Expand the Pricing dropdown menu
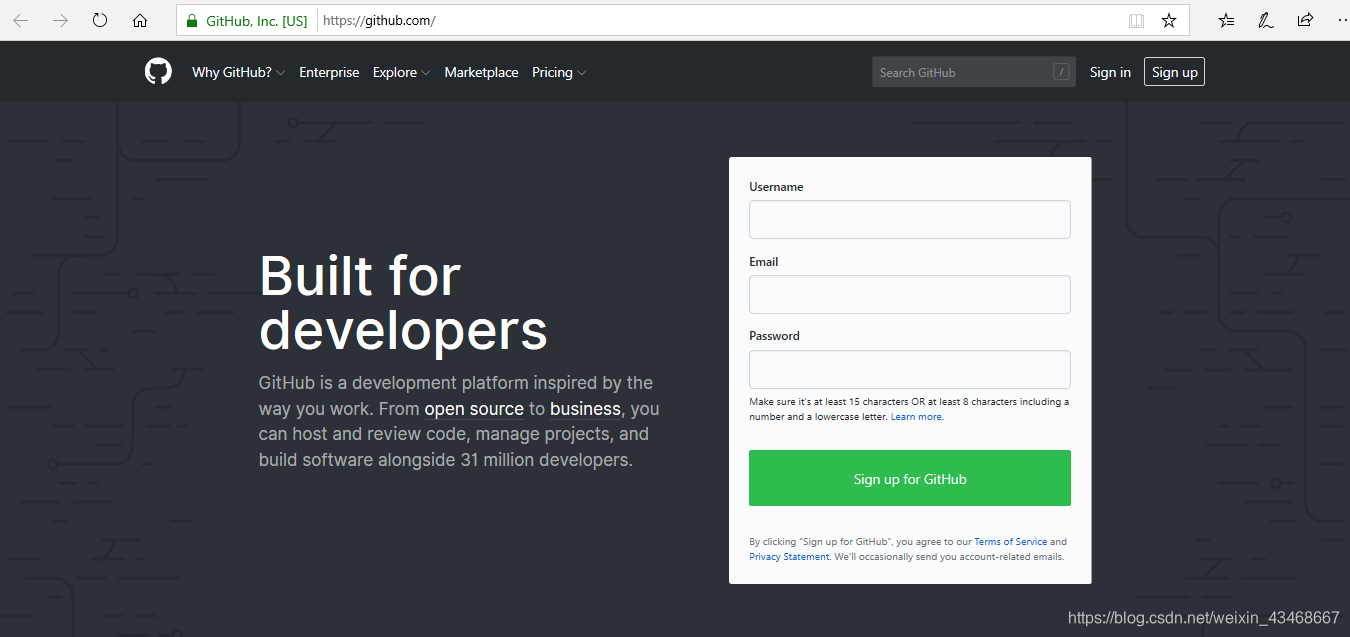Image resolution: width=1350 pixels, height=637 pixels. click(x=559, y=72)
